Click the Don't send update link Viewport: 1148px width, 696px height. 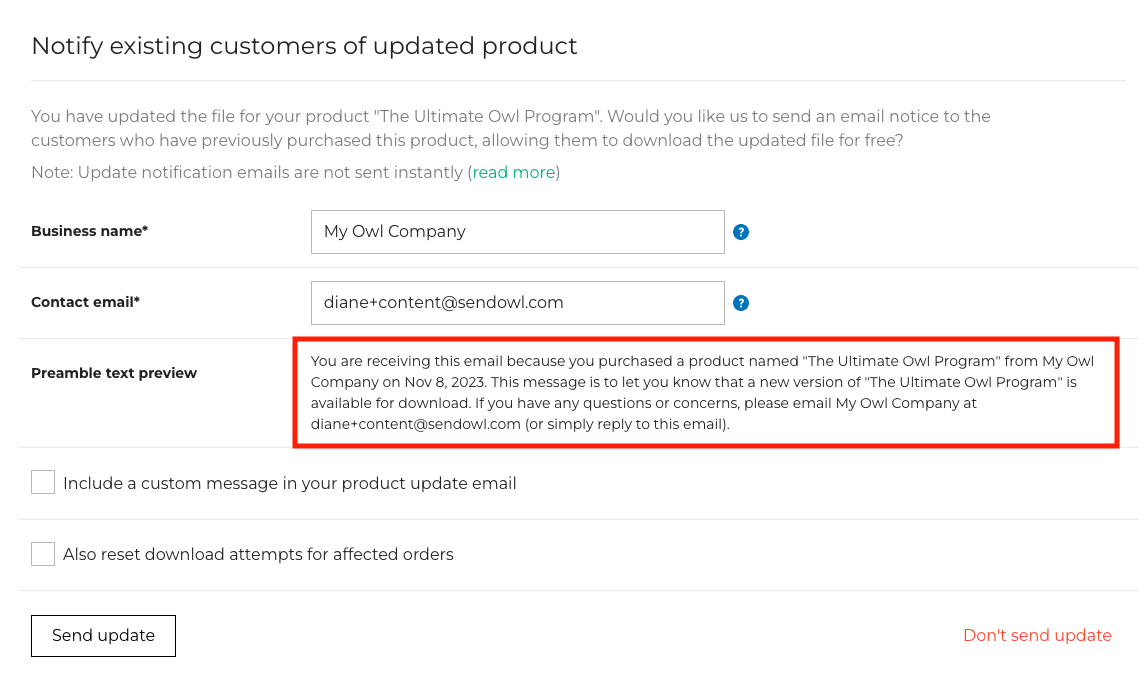pyautogui.click(x=1037, y=636)
